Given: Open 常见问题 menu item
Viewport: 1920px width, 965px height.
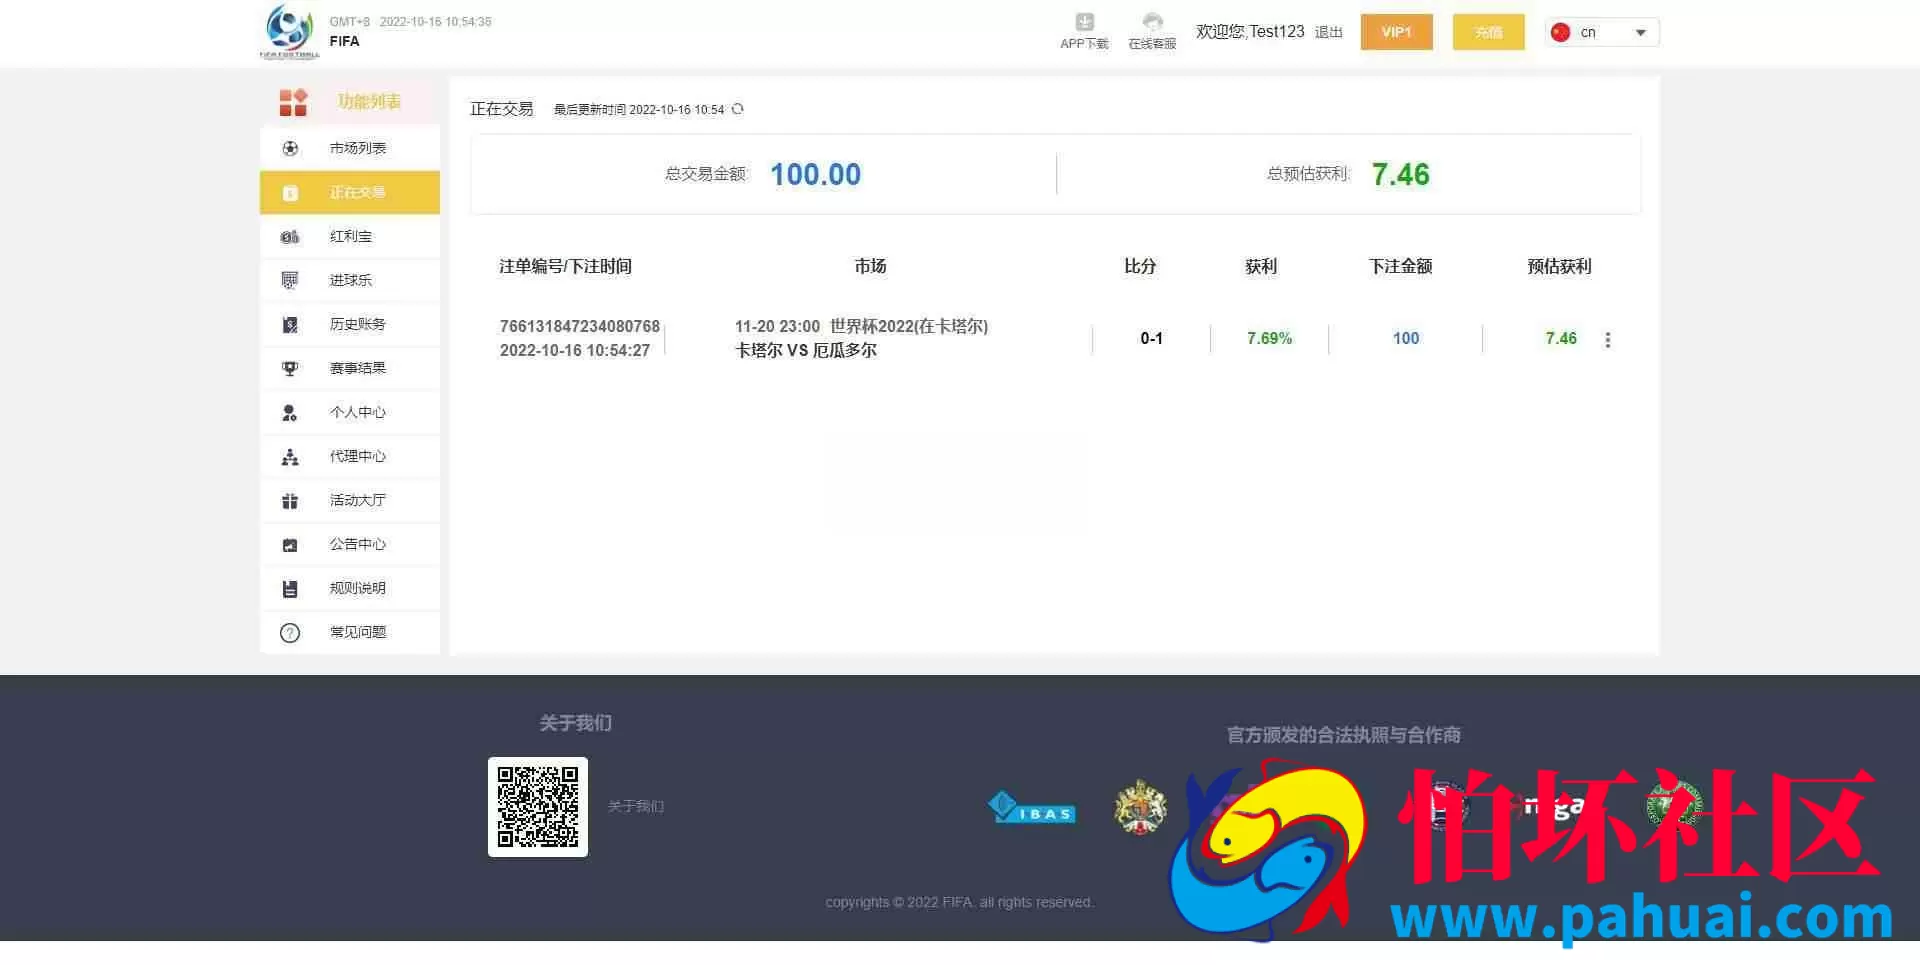Looking at the screenshot, I should [350, 632].
